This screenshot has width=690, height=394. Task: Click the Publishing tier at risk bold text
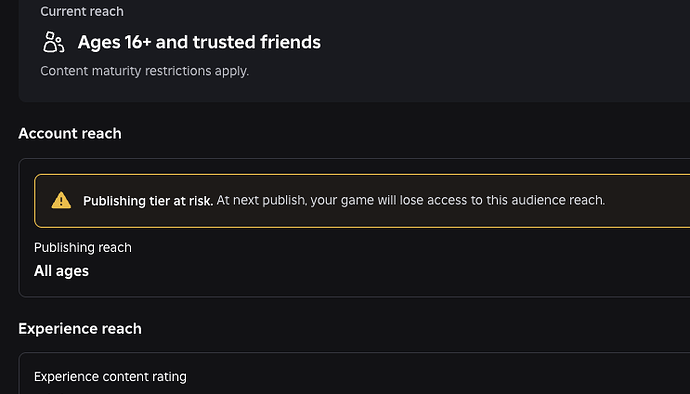coord(148,201)
